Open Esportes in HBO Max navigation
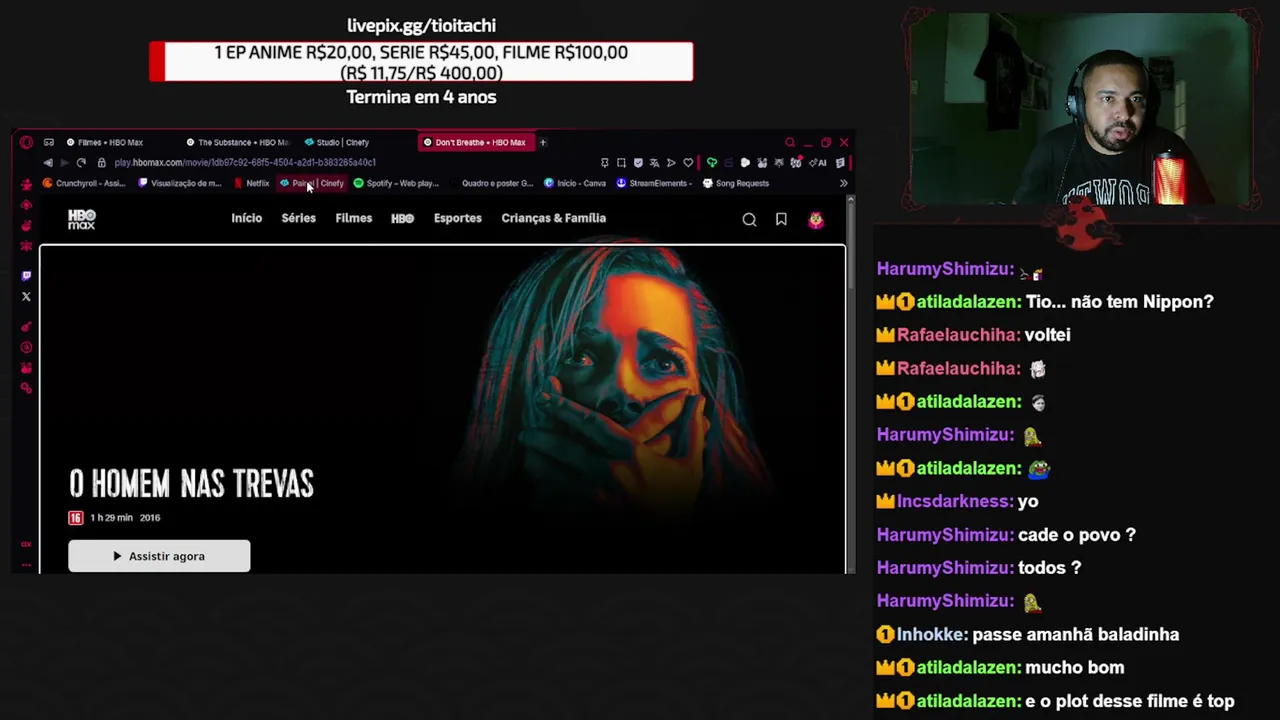This screenshot has height=720, width=1280. (457, 218)
